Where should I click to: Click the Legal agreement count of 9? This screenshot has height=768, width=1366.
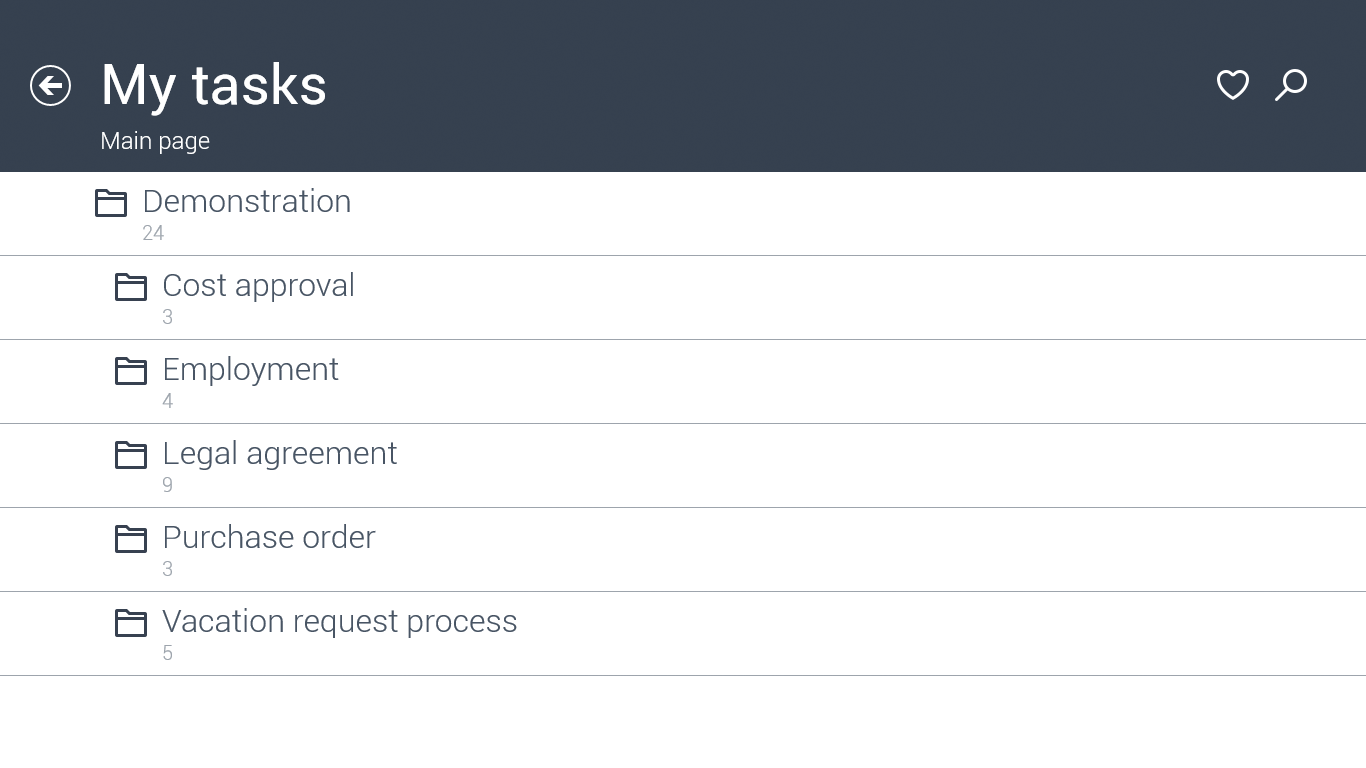pyautogui.click(x=167, y=485)
